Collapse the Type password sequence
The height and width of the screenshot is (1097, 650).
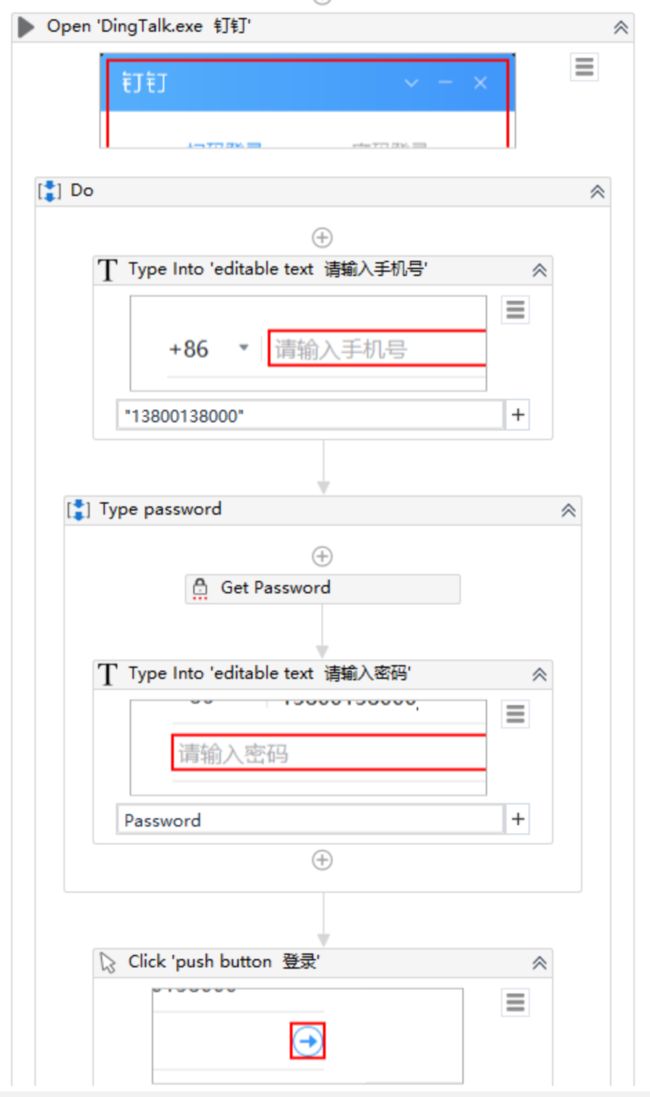(568, 510)
